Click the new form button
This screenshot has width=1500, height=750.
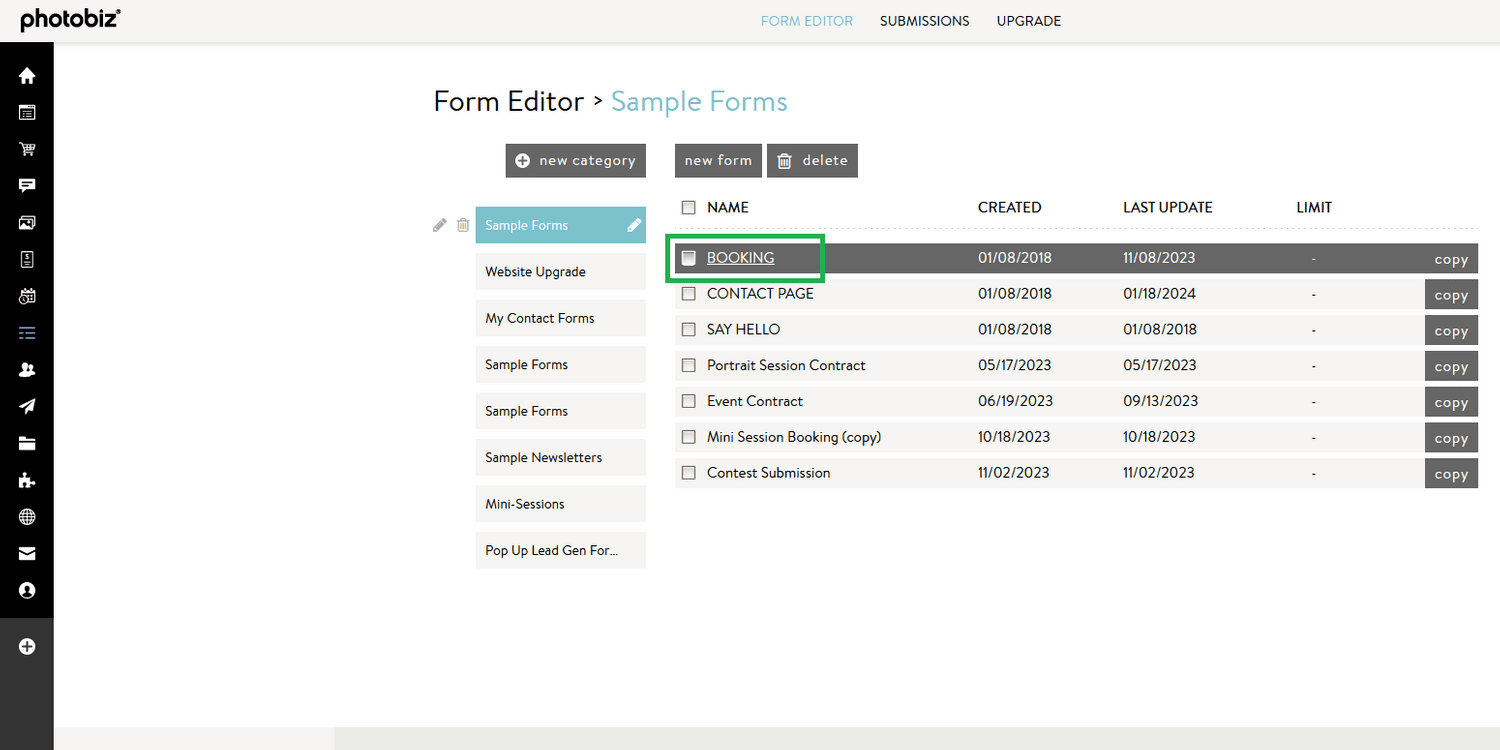[718, 160]
